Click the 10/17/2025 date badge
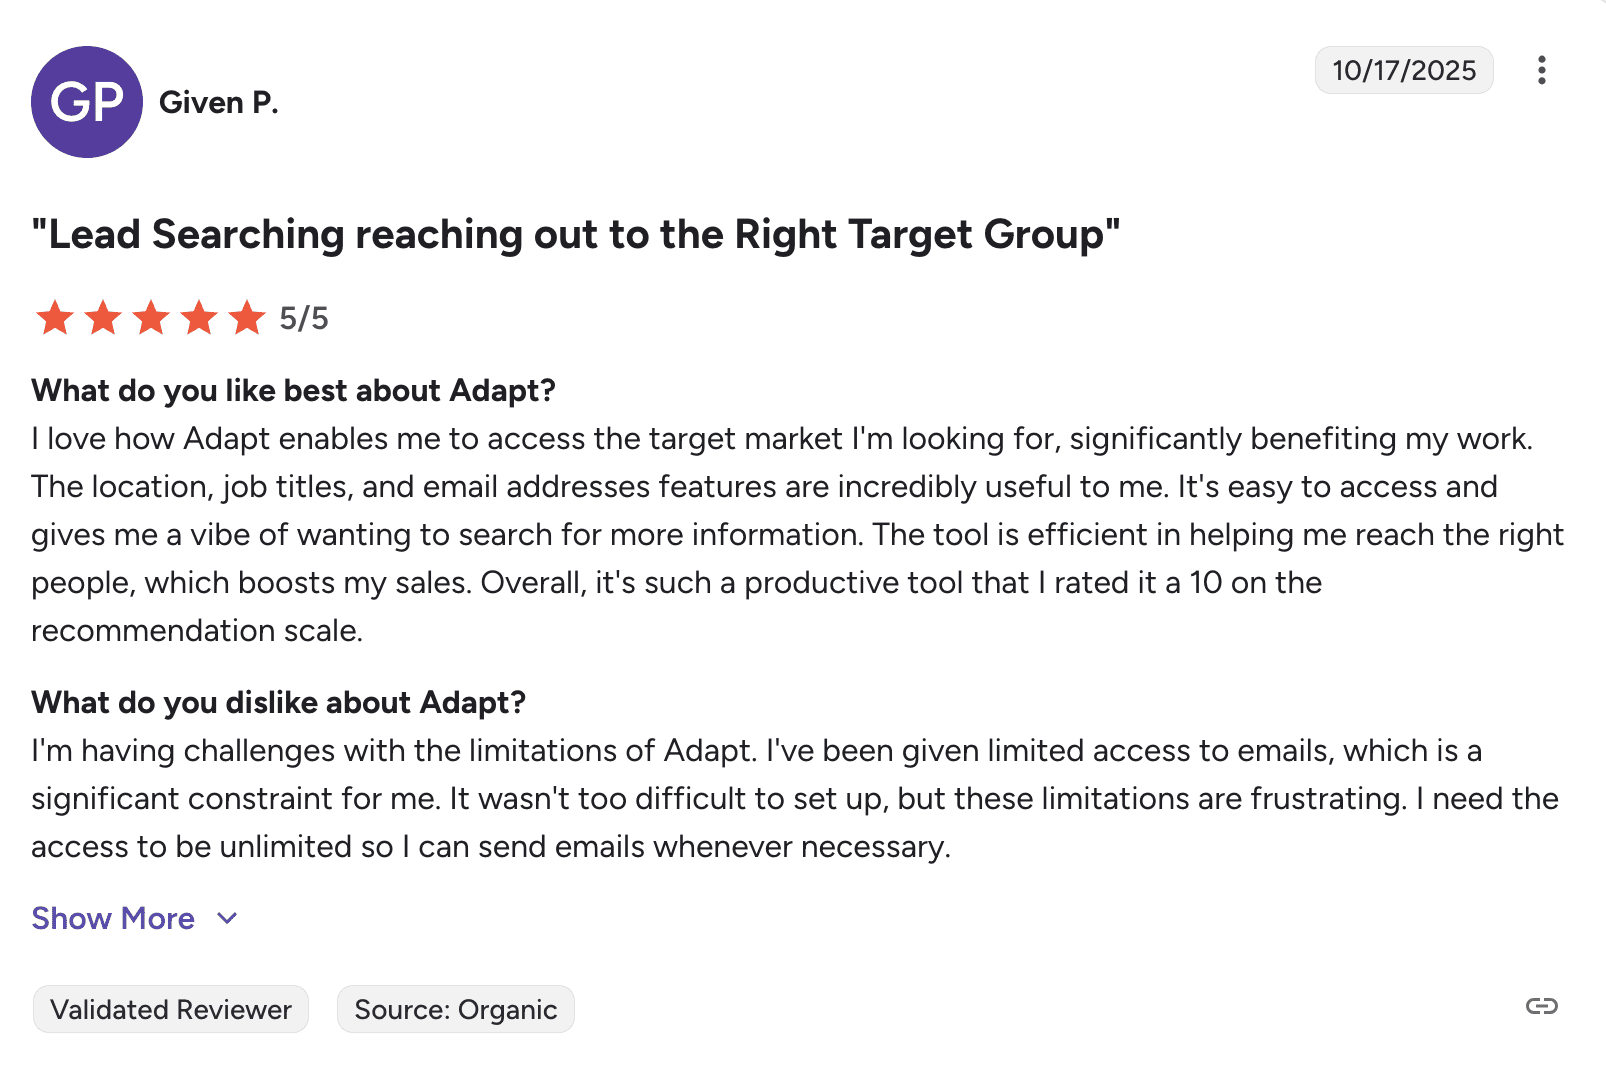This screenshot has width=1606, height=1076. tap(1403, 70)
